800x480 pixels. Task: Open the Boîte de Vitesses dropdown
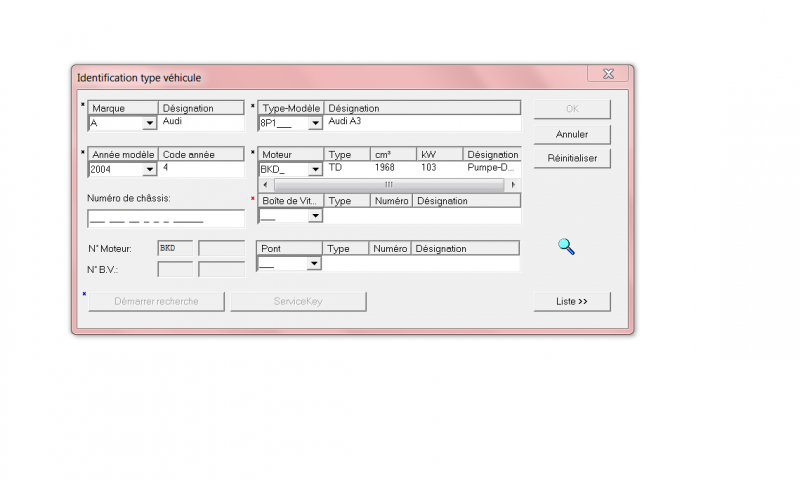click(314, 216)
